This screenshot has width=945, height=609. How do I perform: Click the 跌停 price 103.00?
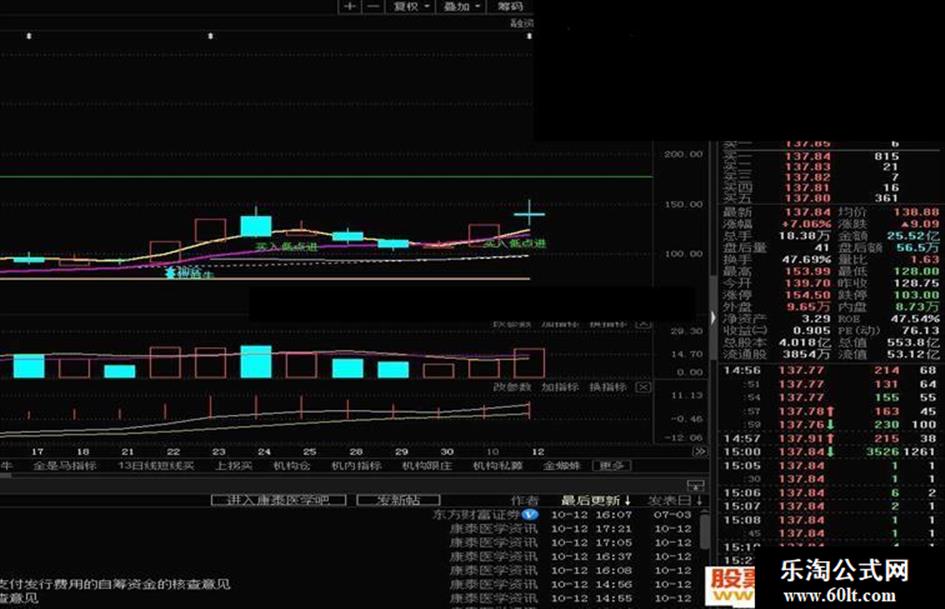[916, 295]
